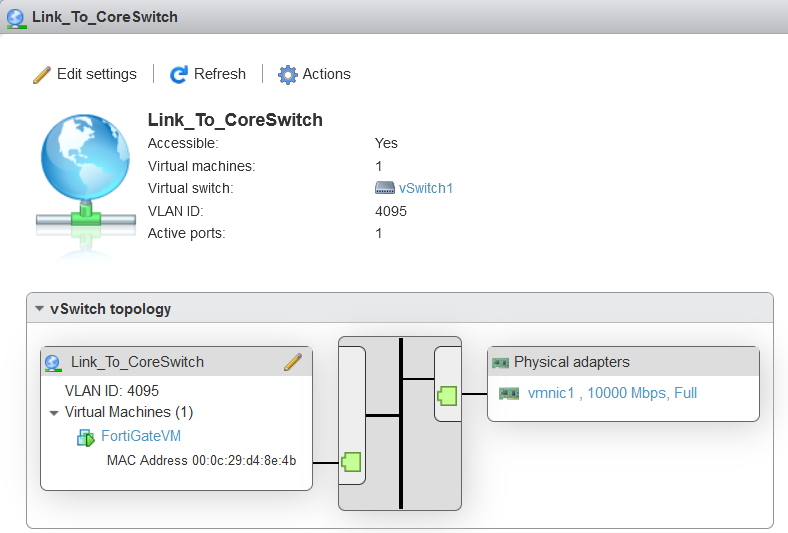Screen dimensions: 788x533
Task: Open Edit settings for the port group
Action: pos(96,74)
